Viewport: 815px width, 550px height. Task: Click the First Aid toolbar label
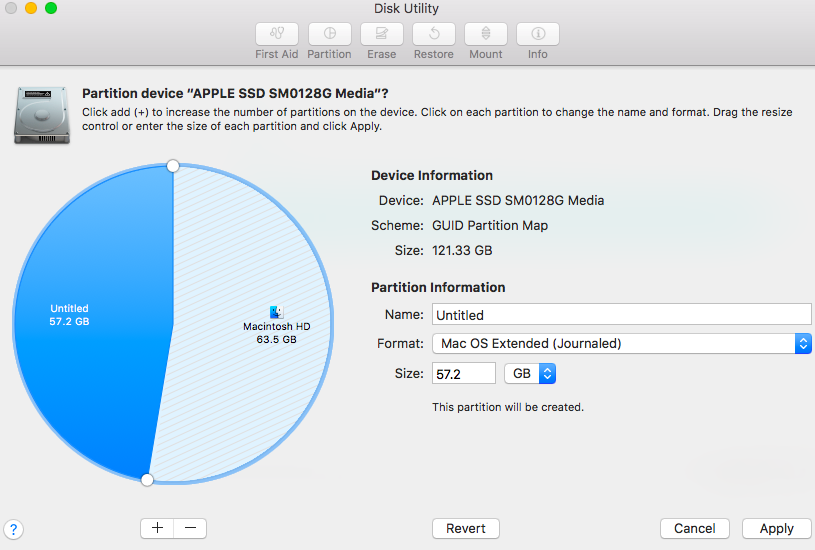(277, 54)
